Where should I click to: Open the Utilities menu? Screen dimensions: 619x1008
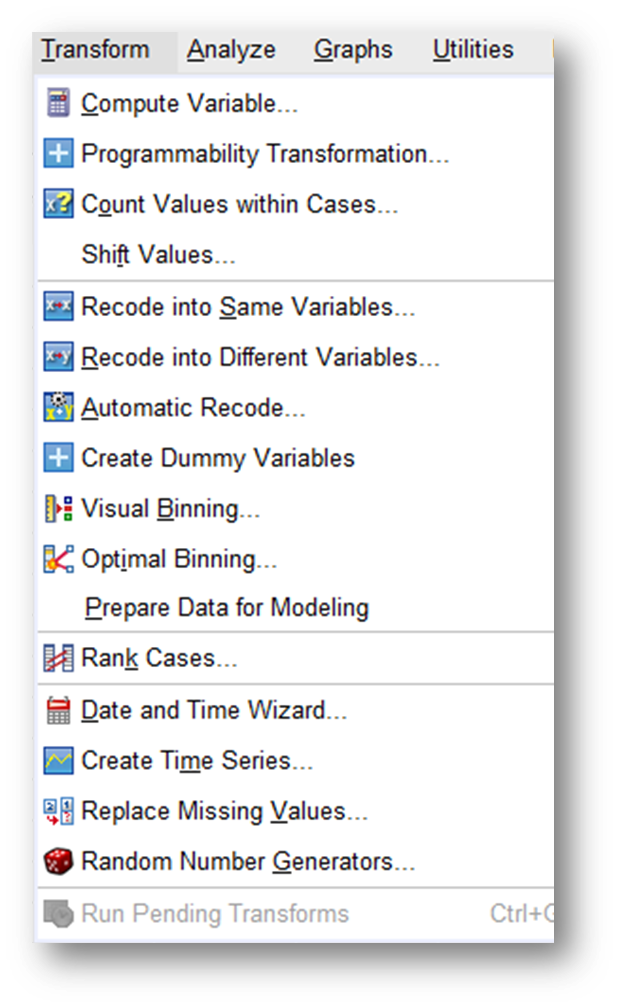[x=473, y=50]
